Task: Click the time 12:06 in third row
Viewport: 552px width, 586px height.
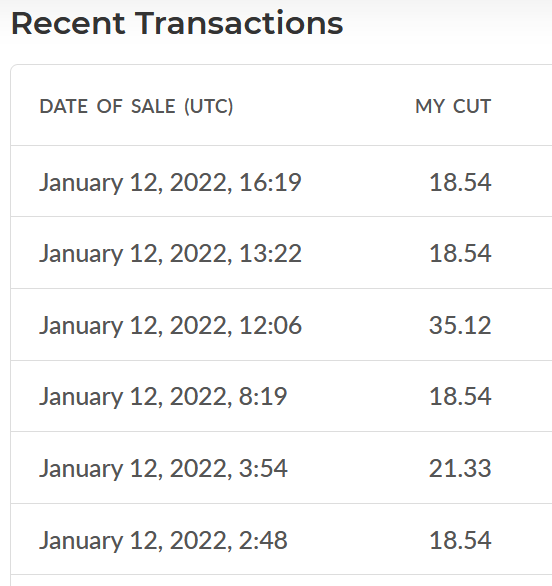Action: tap(270, 325)
